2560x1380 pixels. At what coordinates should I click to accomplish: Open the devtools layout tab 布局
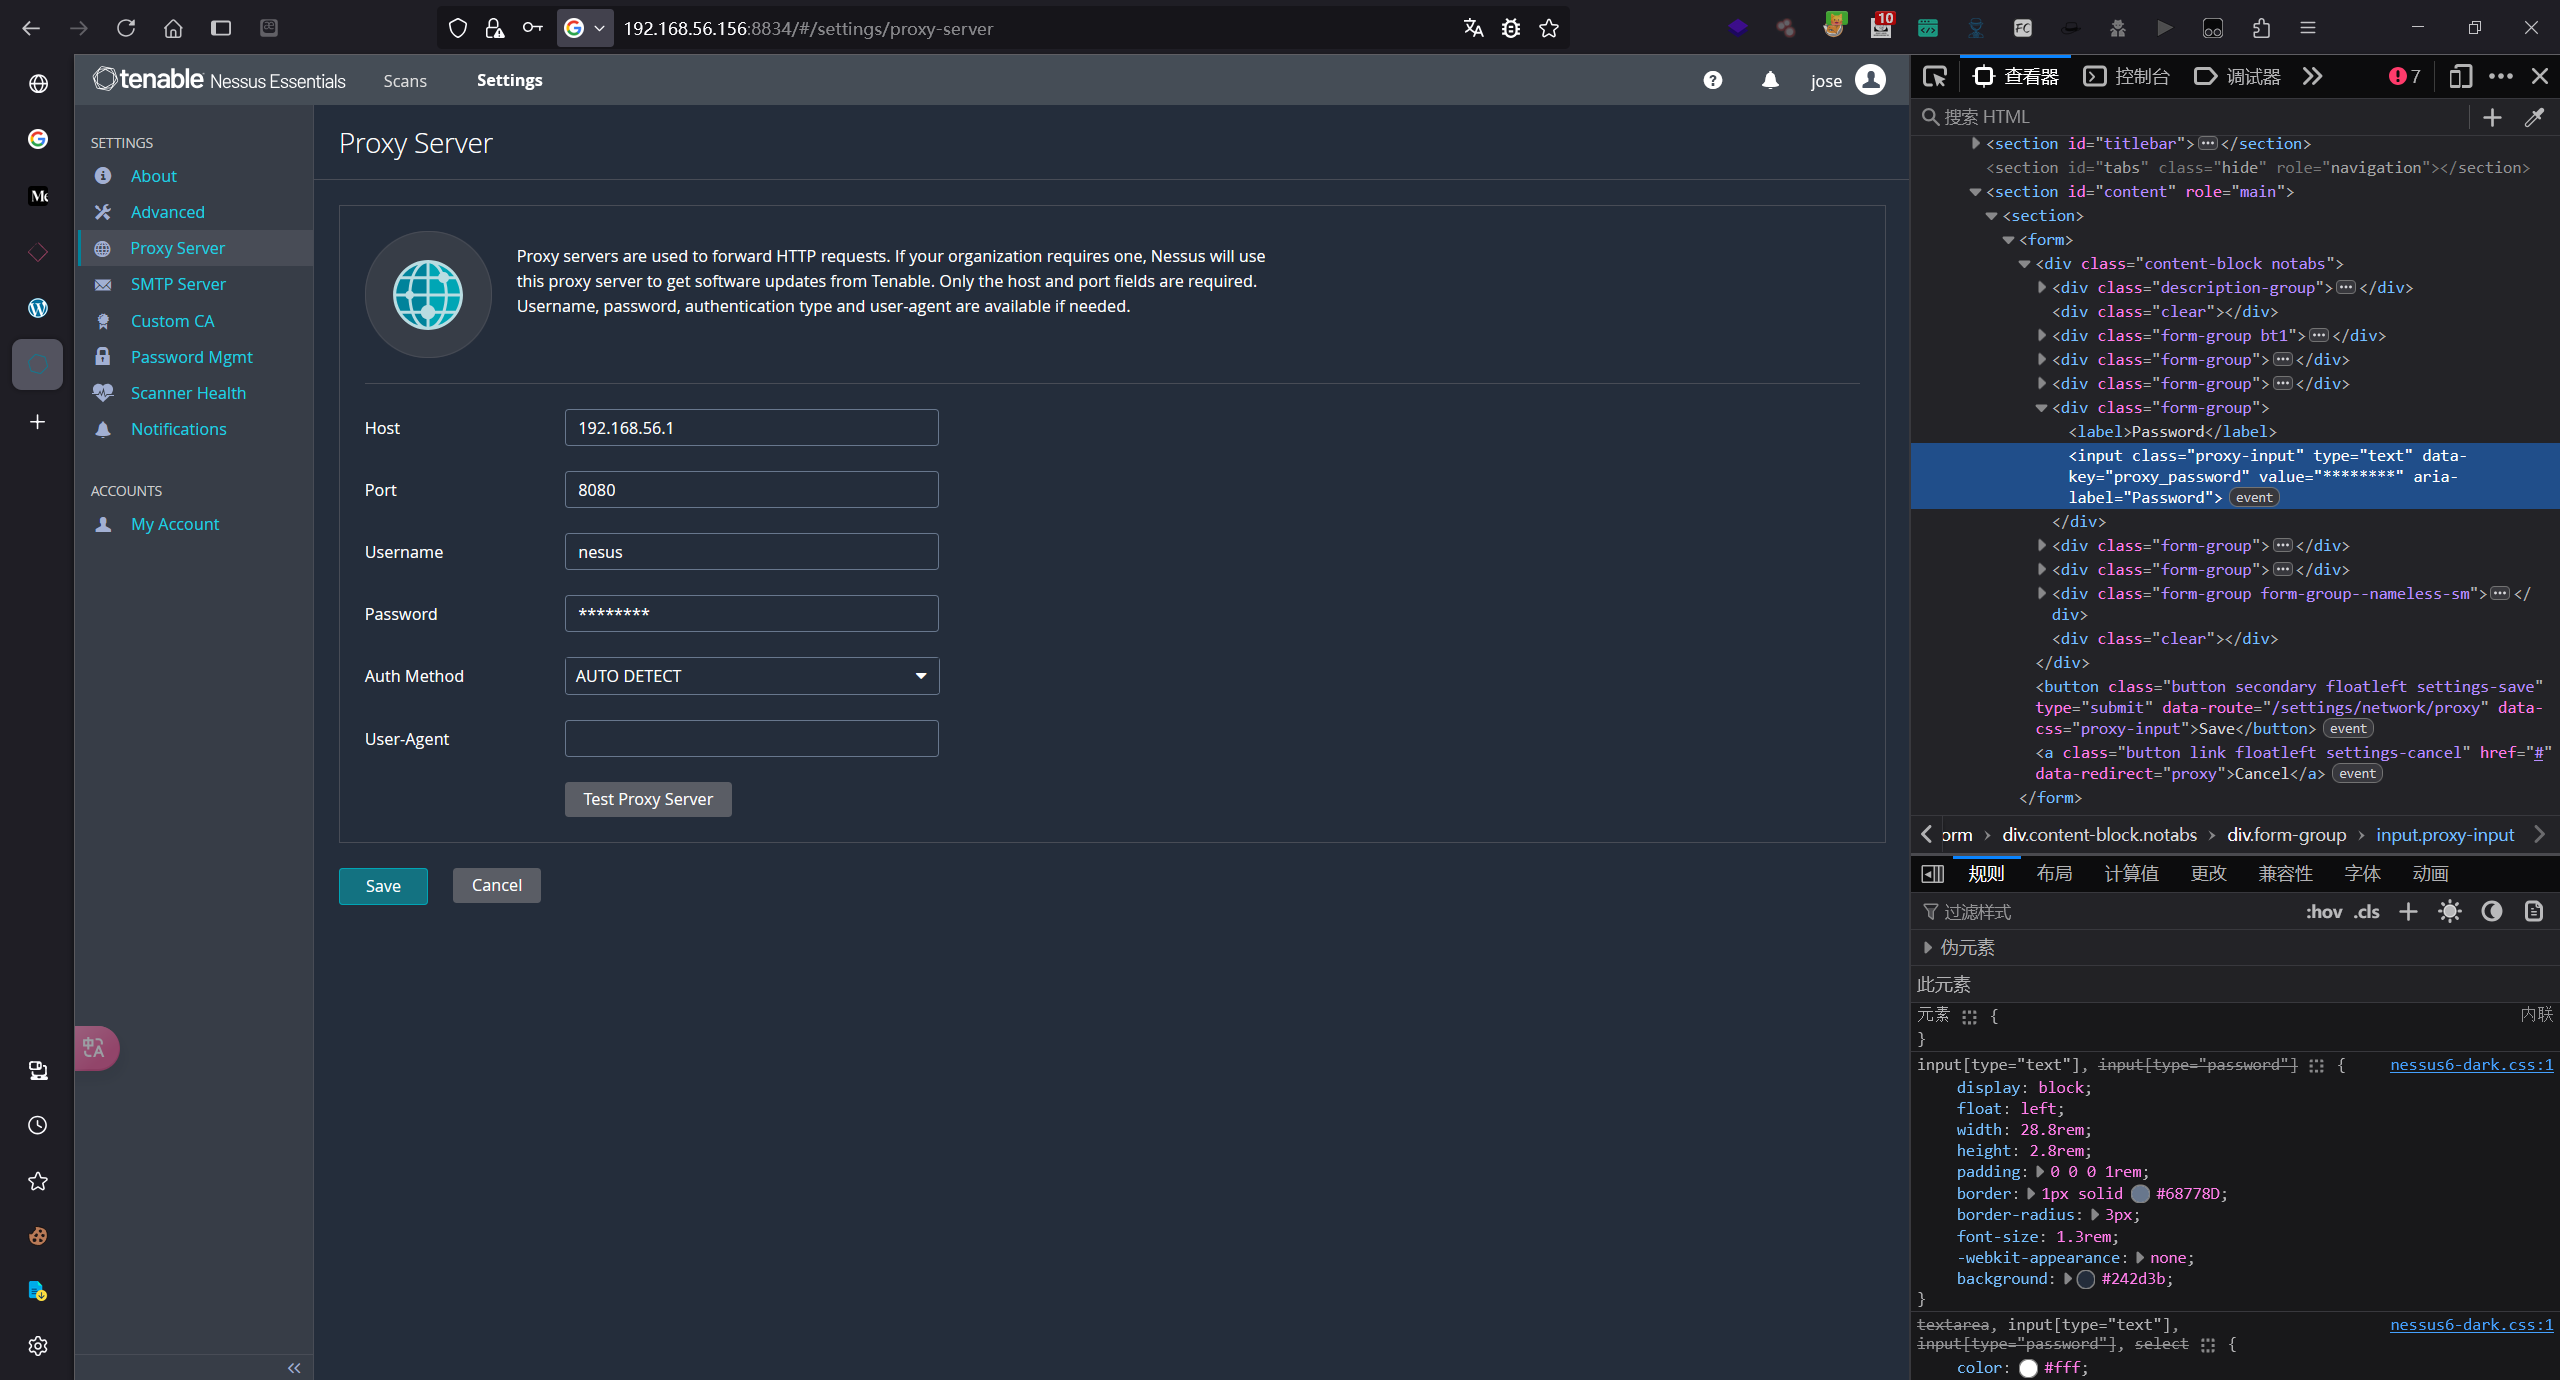pos(2054,874)
